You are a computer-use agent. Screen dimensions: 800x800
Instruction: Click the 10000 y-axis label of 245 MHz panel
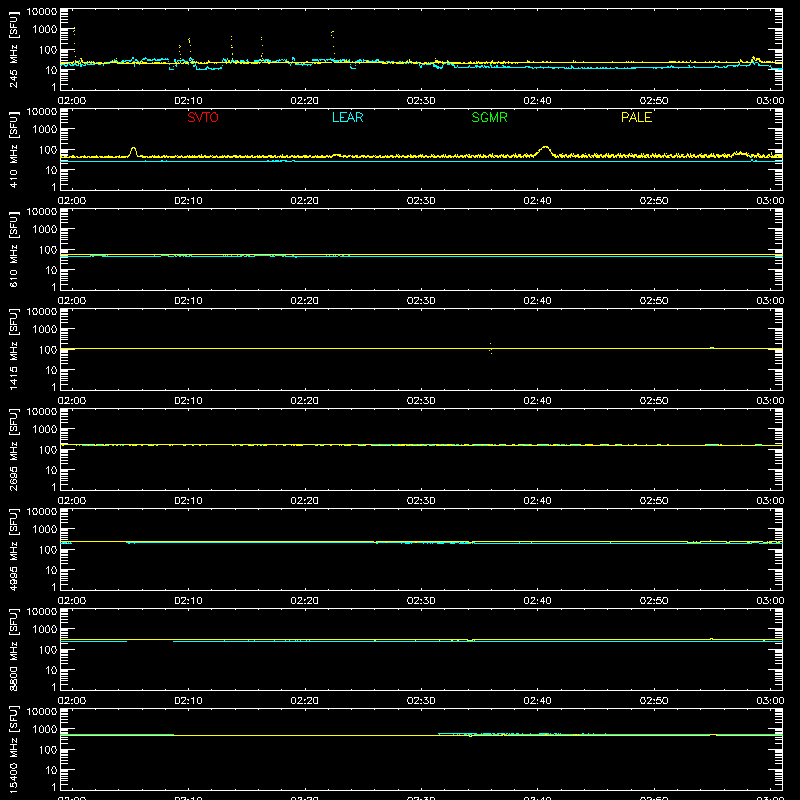(42, 12)
